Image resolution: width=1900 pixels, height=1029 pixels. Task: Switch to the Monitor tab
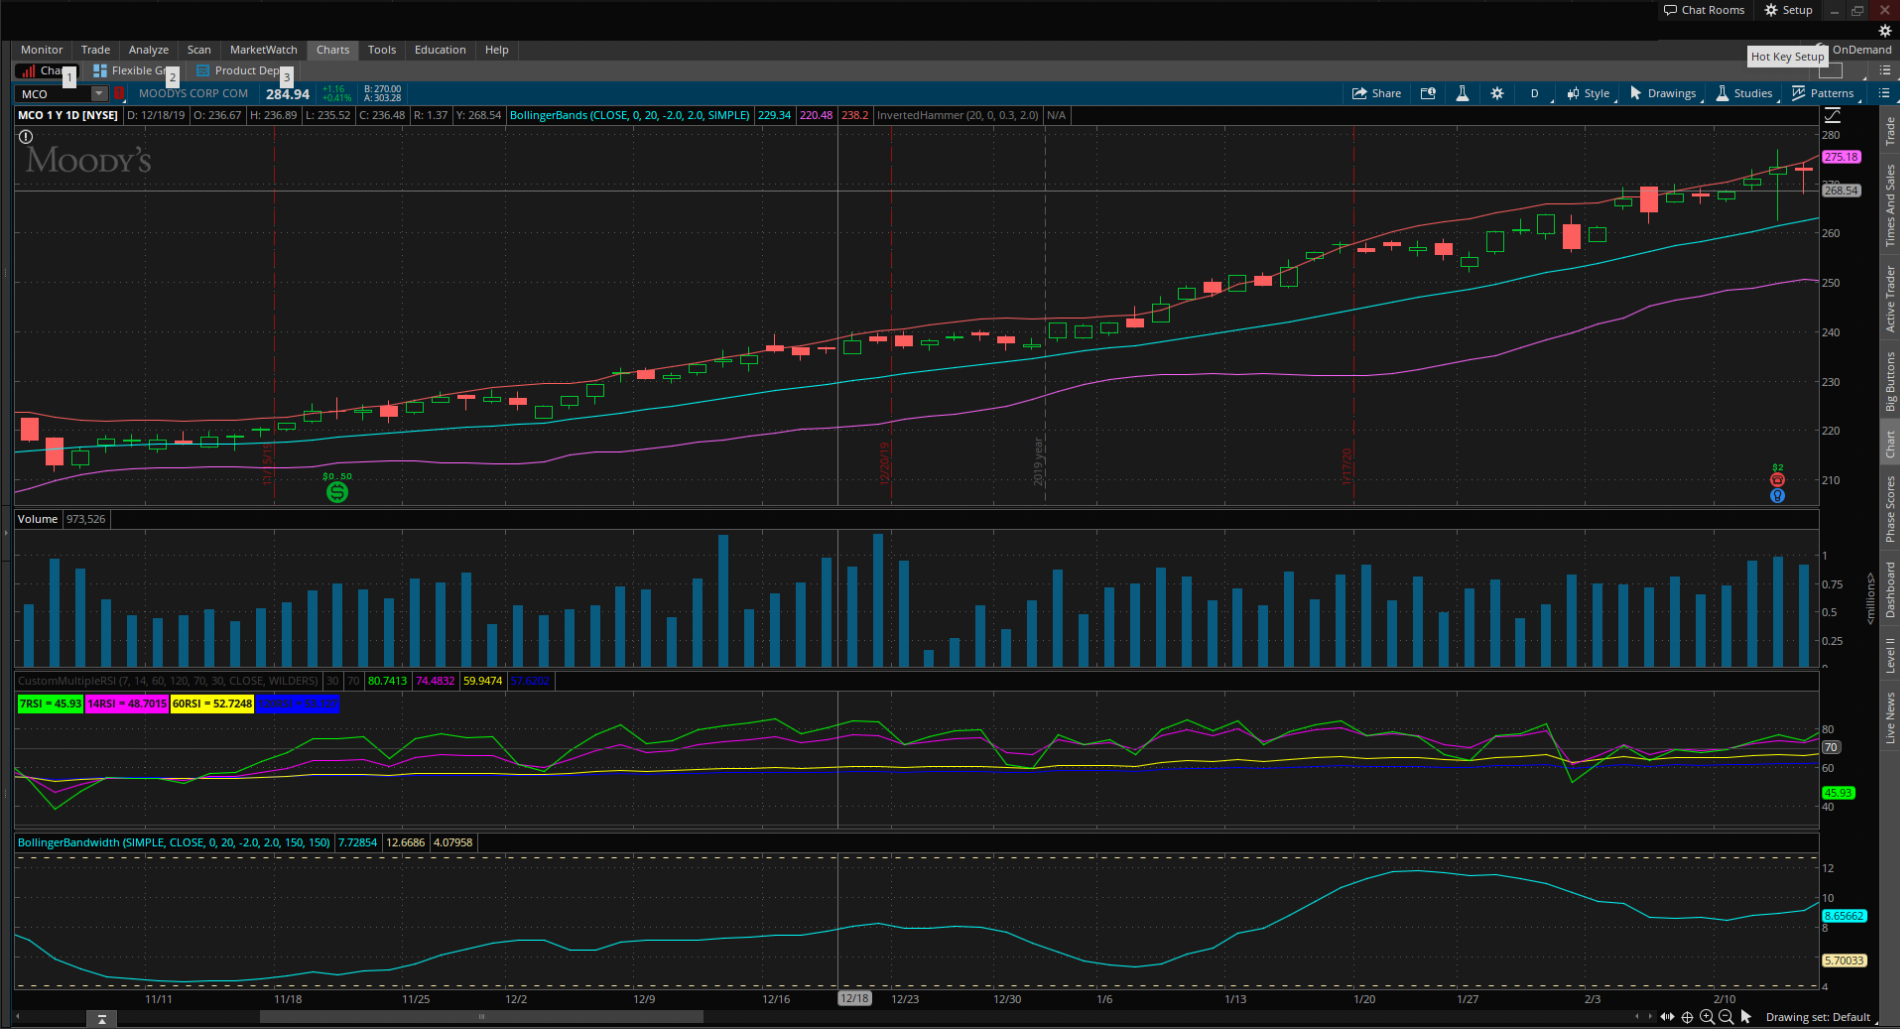point(42,49)
